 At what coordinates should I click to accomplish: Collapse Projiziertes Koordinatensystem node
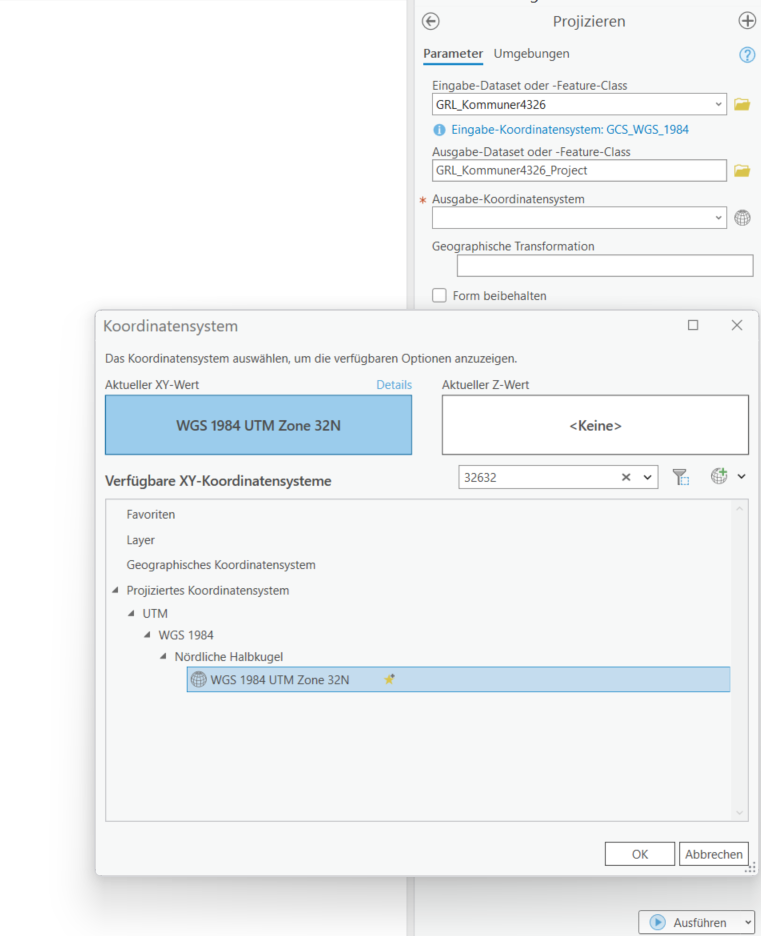115,590
